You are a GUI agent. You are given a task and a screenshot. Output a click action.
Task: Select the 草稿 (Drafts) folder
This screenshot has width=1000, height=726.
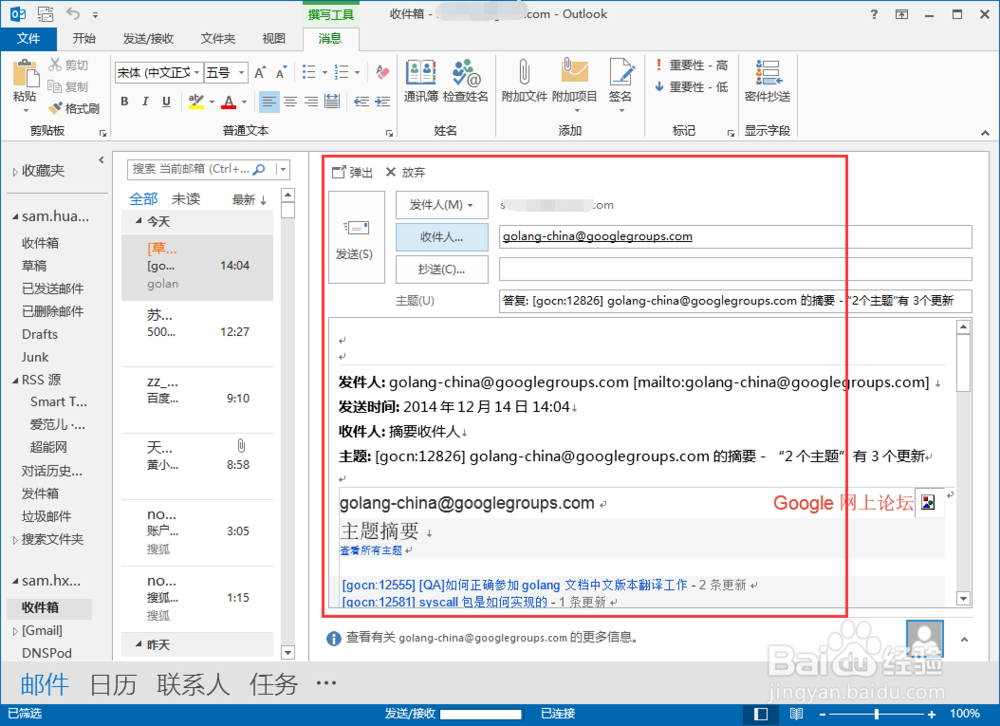pos(34,266)
